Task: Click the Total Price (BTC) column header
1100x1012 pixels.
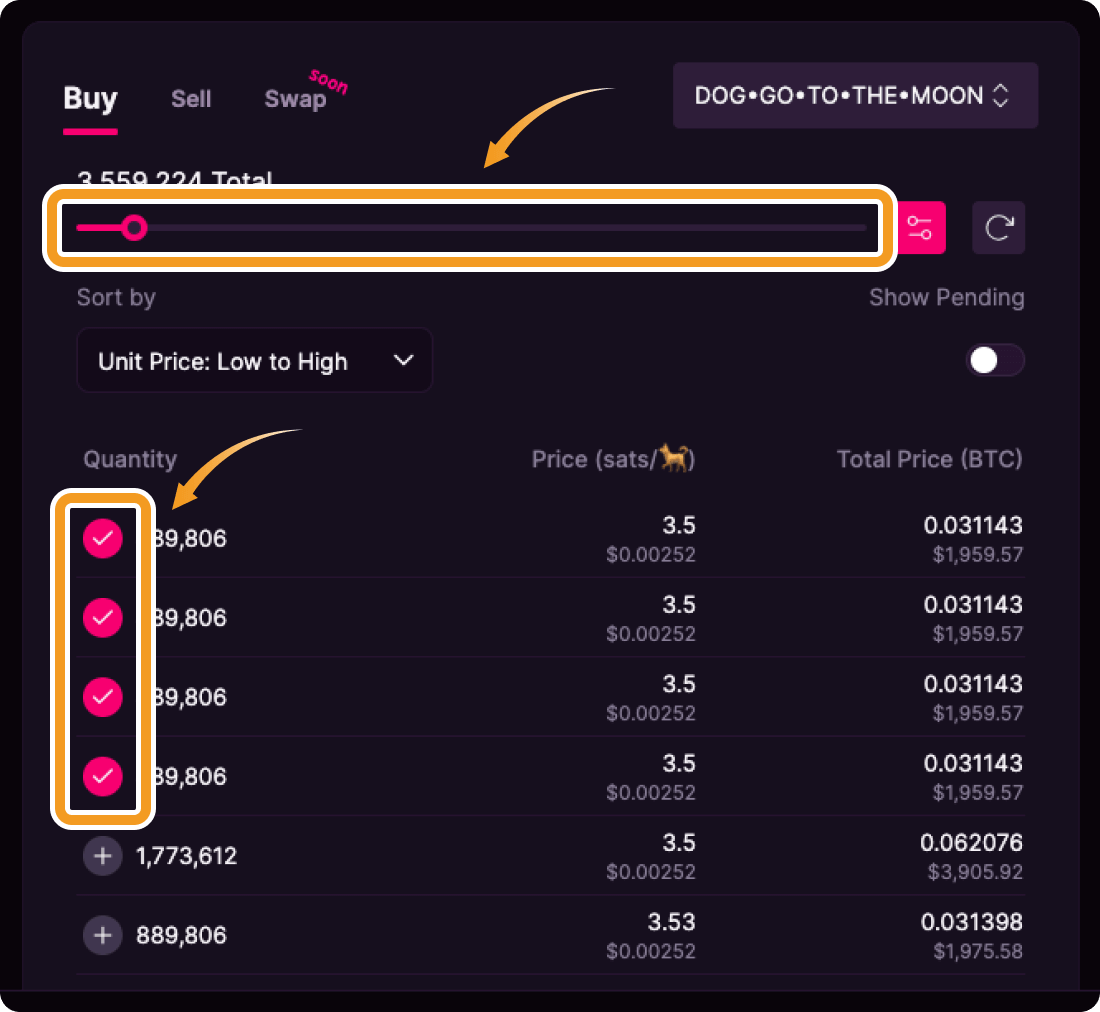Action: click(929, 459)
